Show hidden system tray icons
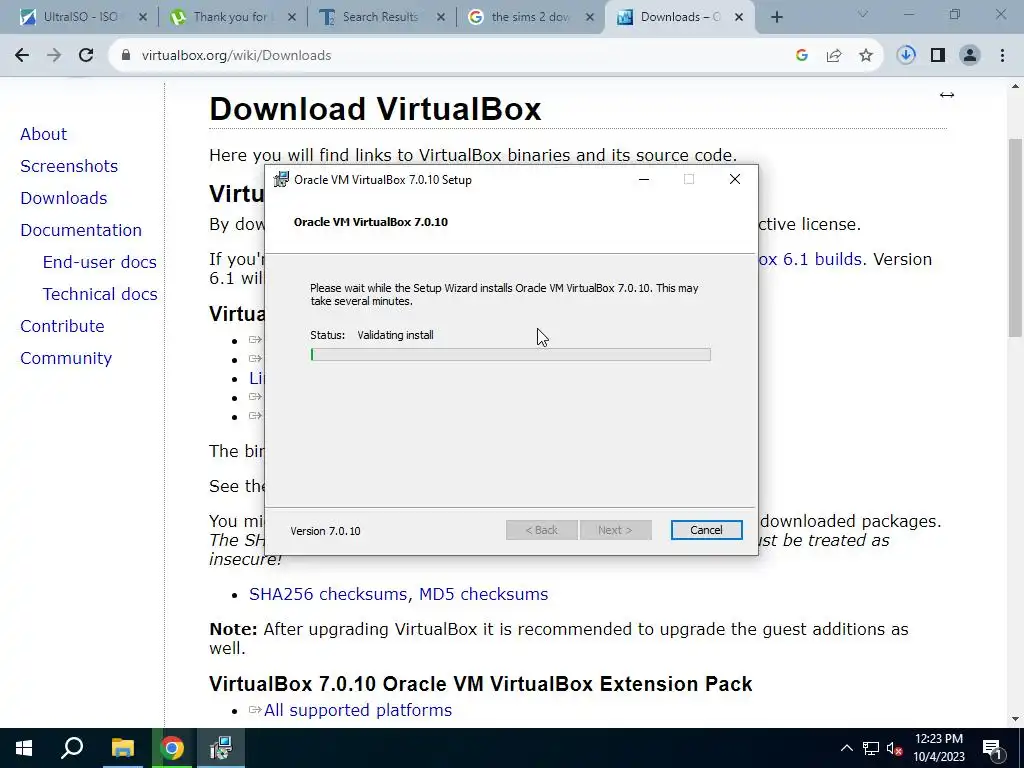Image resolution: width=1024 pixels, height=768 pixels. coord(846,748)
